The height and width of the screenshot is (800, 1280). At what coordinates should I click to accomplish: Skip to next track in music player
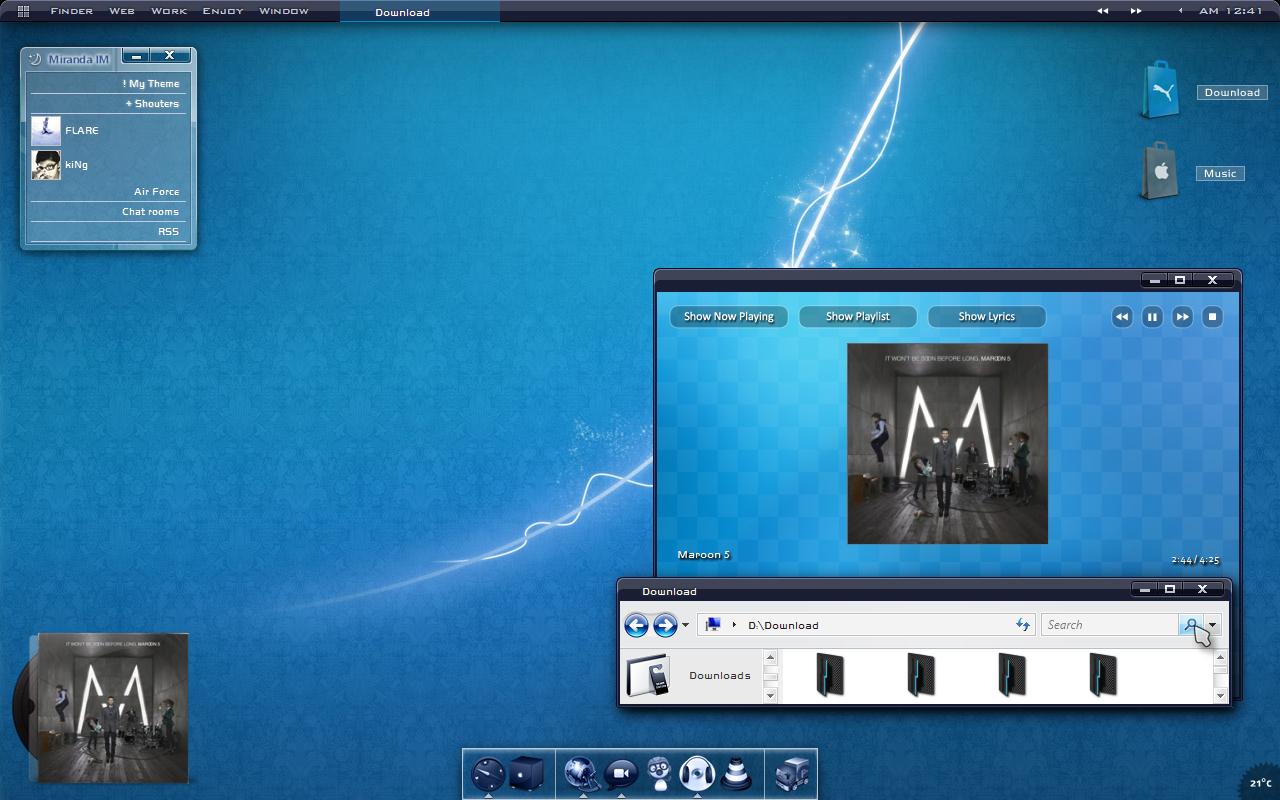1182,317
